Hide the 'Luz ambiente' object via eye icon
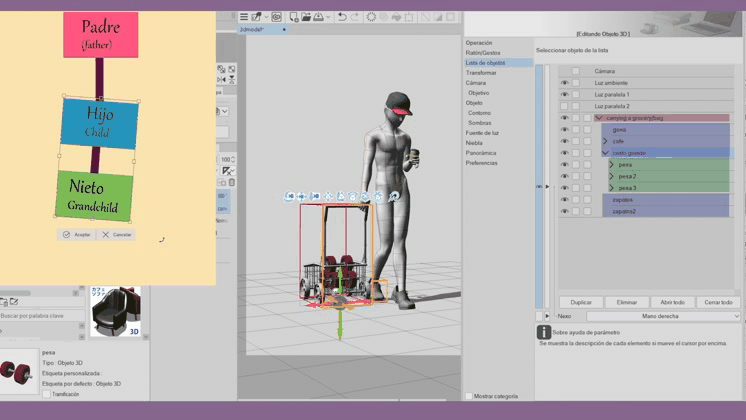Viewport: 746px width, 420px height. (564, 83)
